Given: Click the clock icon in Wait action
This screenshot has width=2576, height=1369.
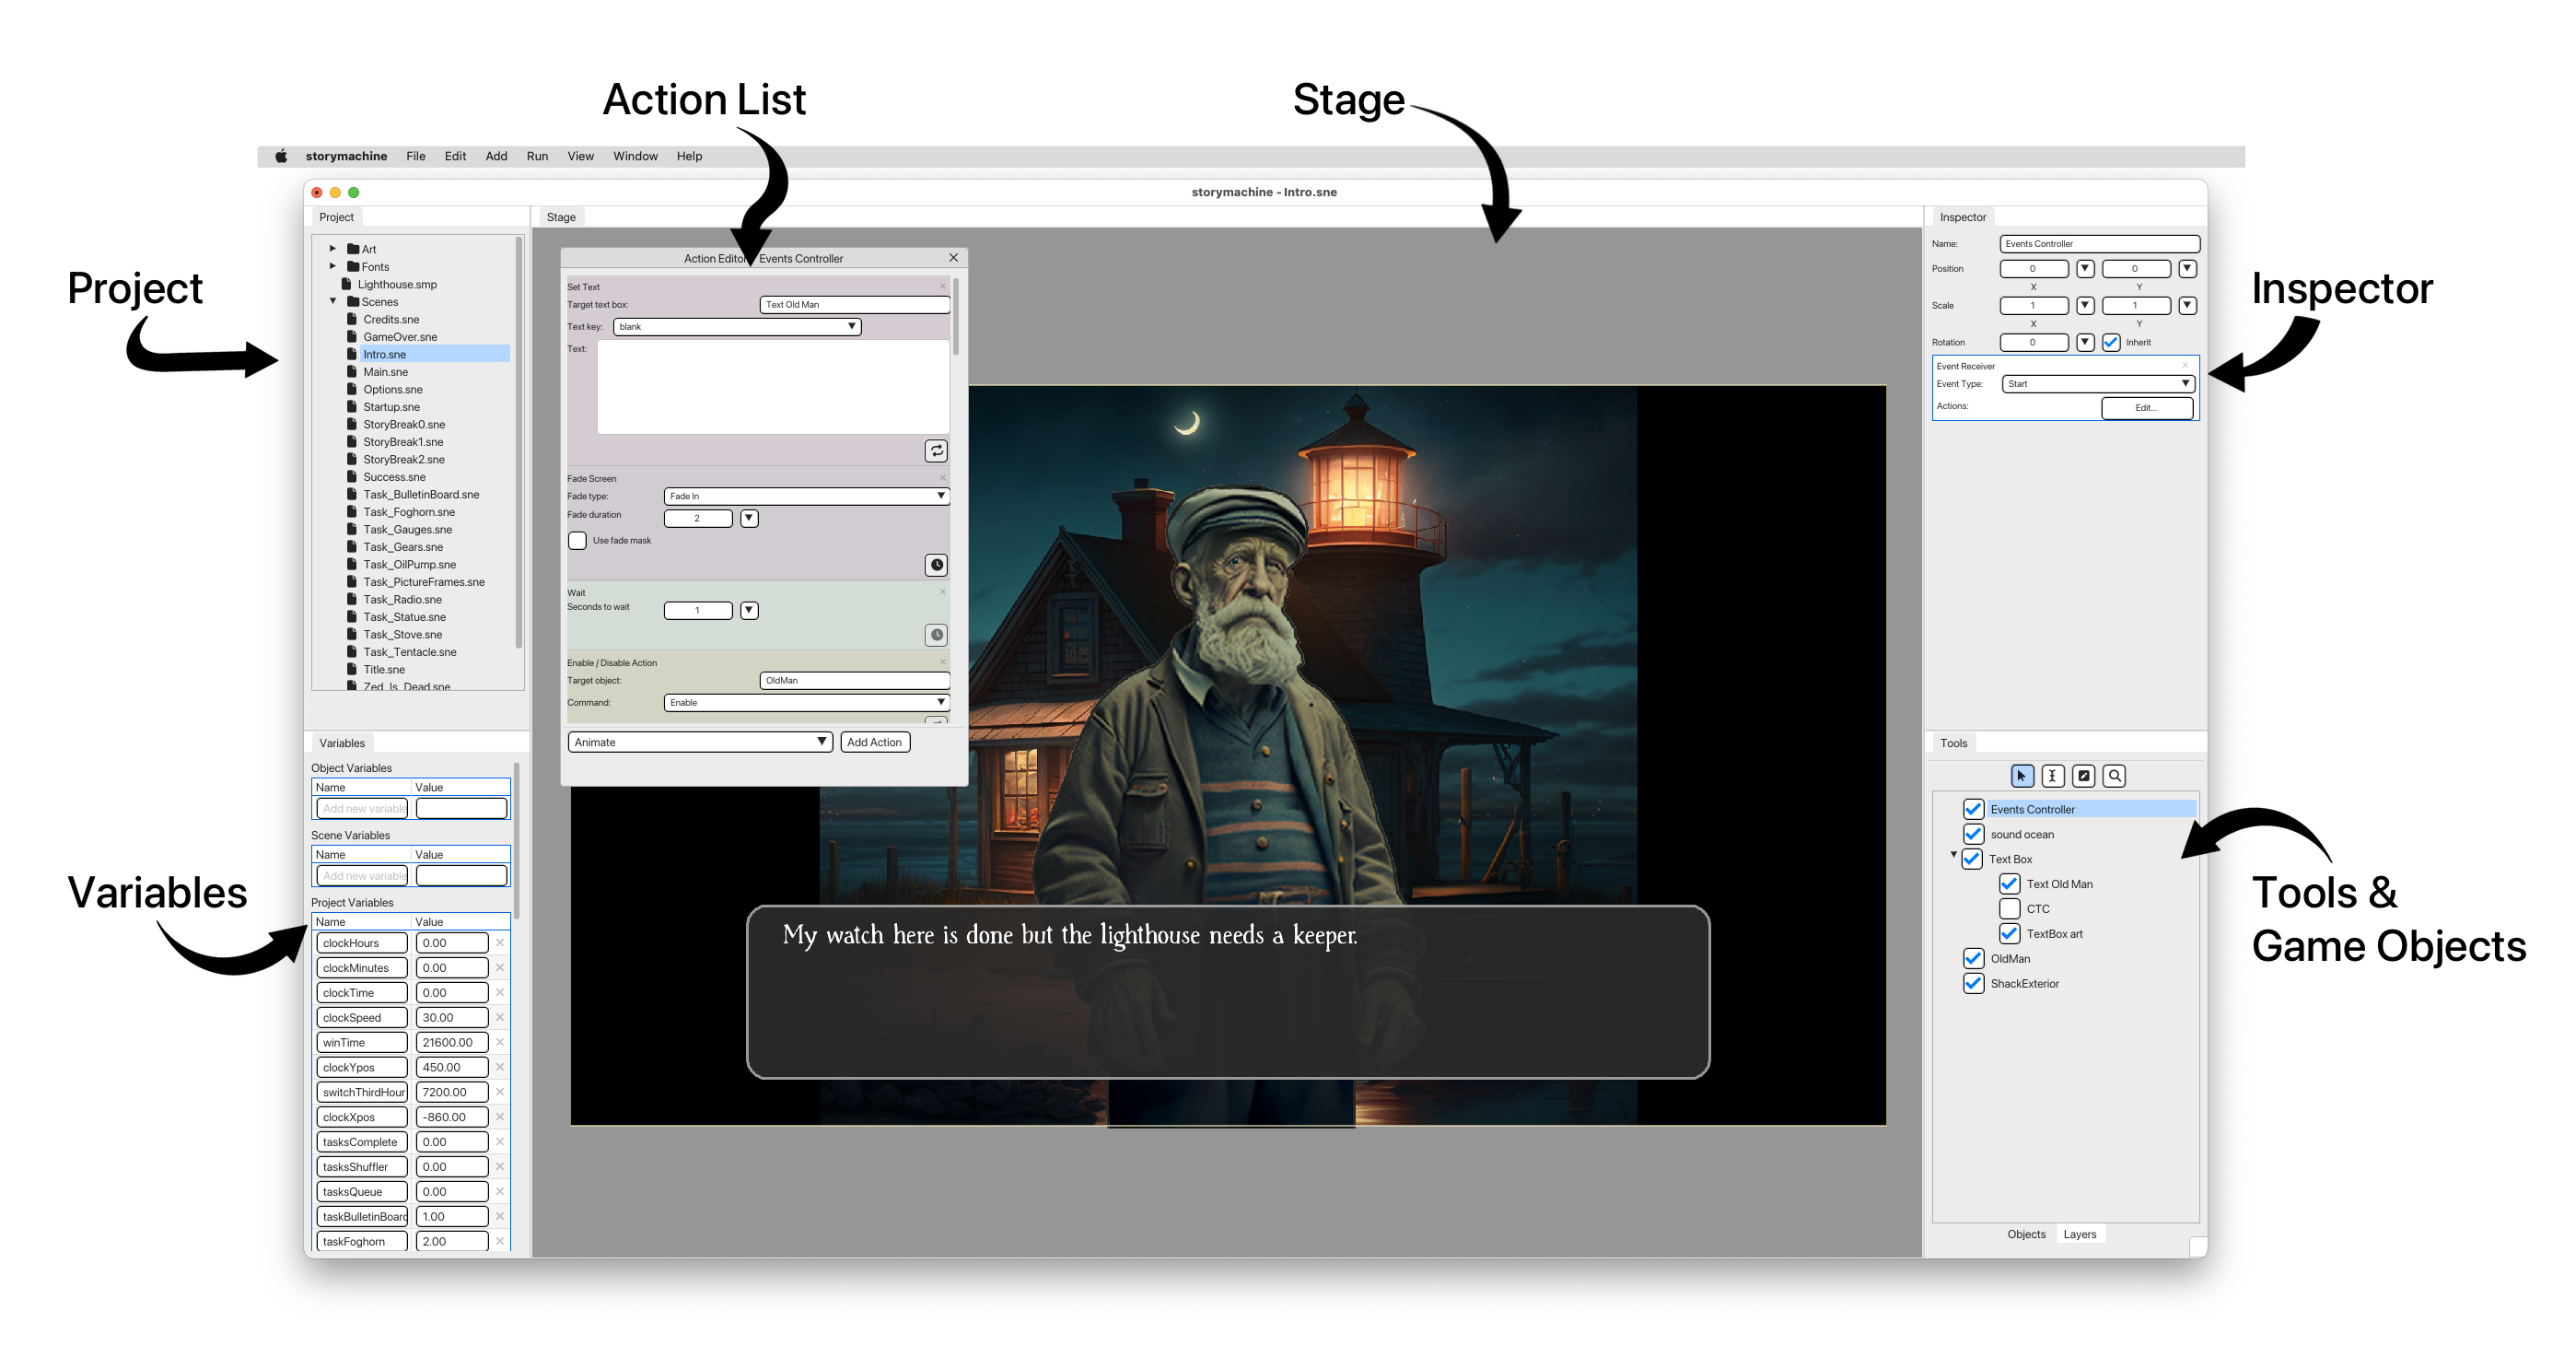Looking at the screenshot, I should click(936, 635).
